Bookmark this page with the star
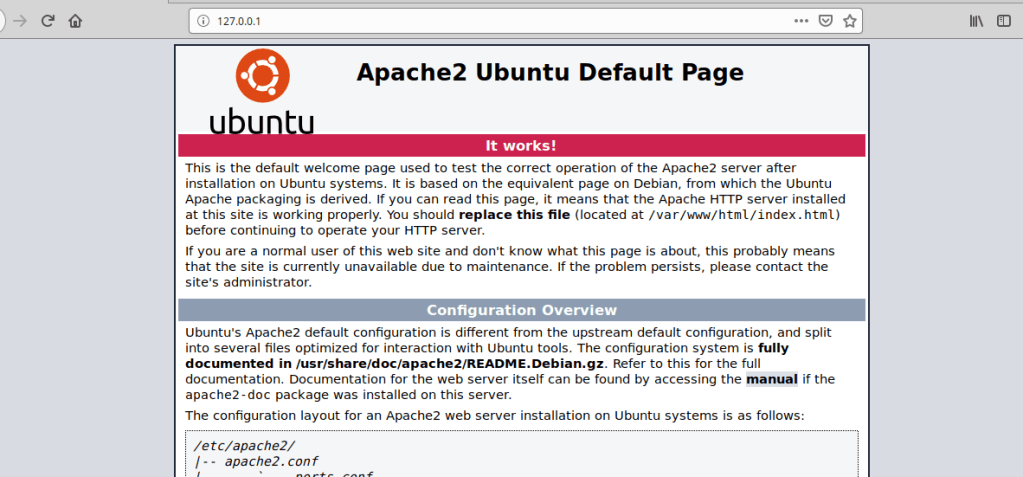The height and width of the screenshot is (477, 1023). tap(849, 20)
